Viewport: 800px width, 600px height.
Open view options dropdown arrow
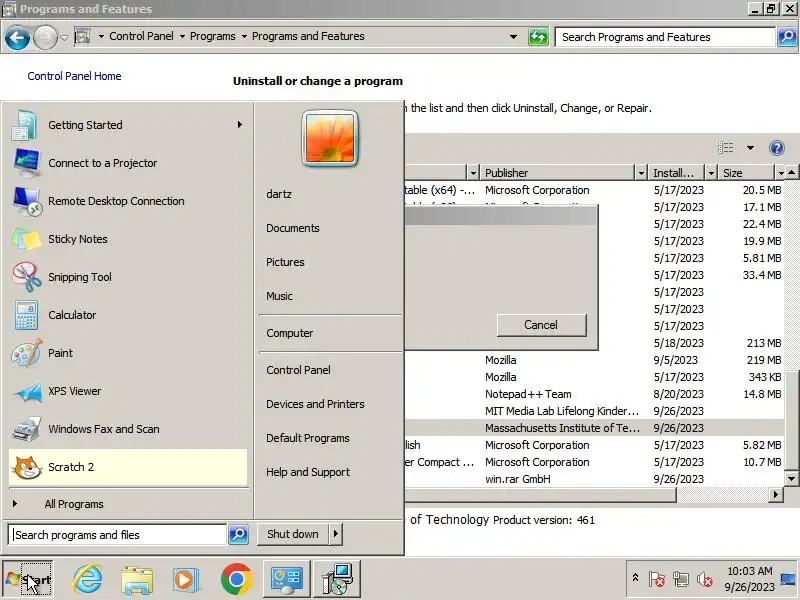click(x=750, y=148)
